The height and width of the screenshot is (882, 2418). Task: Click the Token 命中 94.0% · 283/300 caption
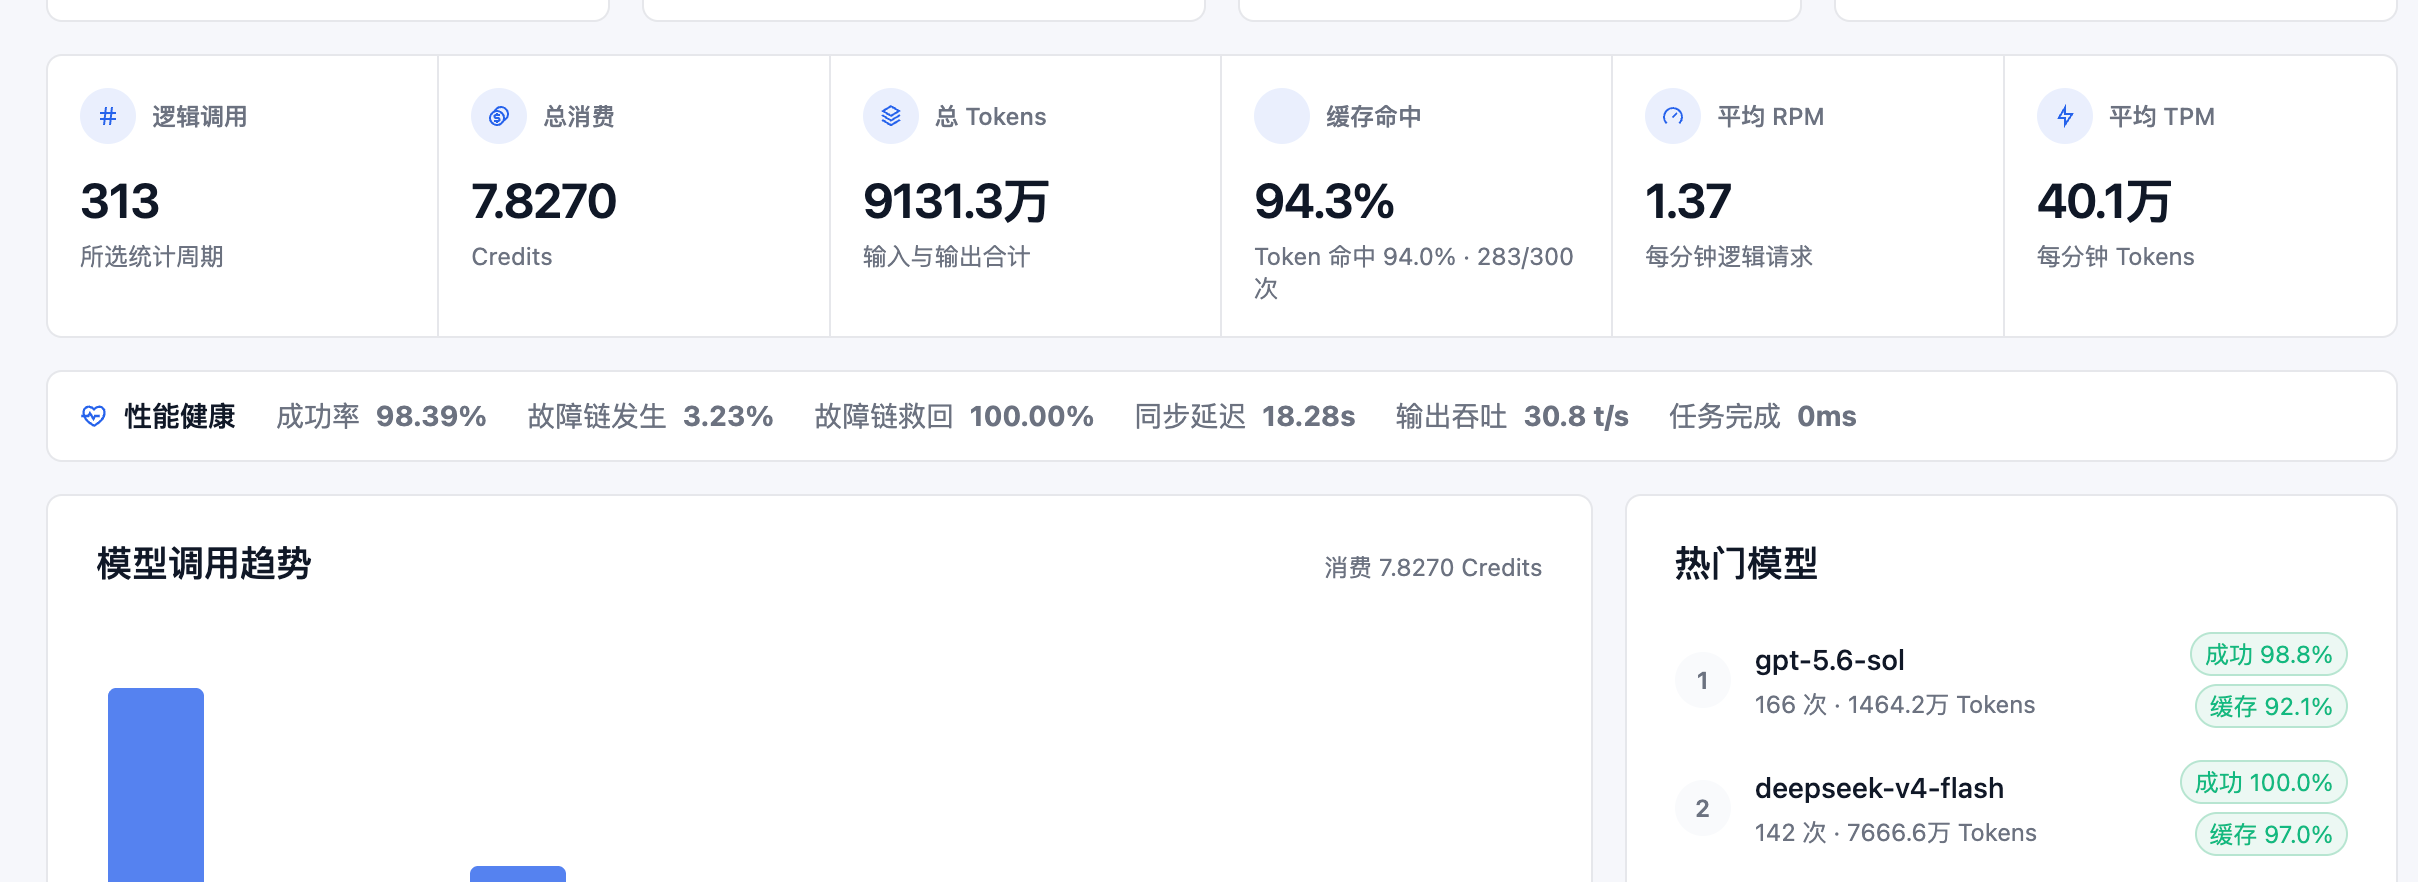point(1414,272)
